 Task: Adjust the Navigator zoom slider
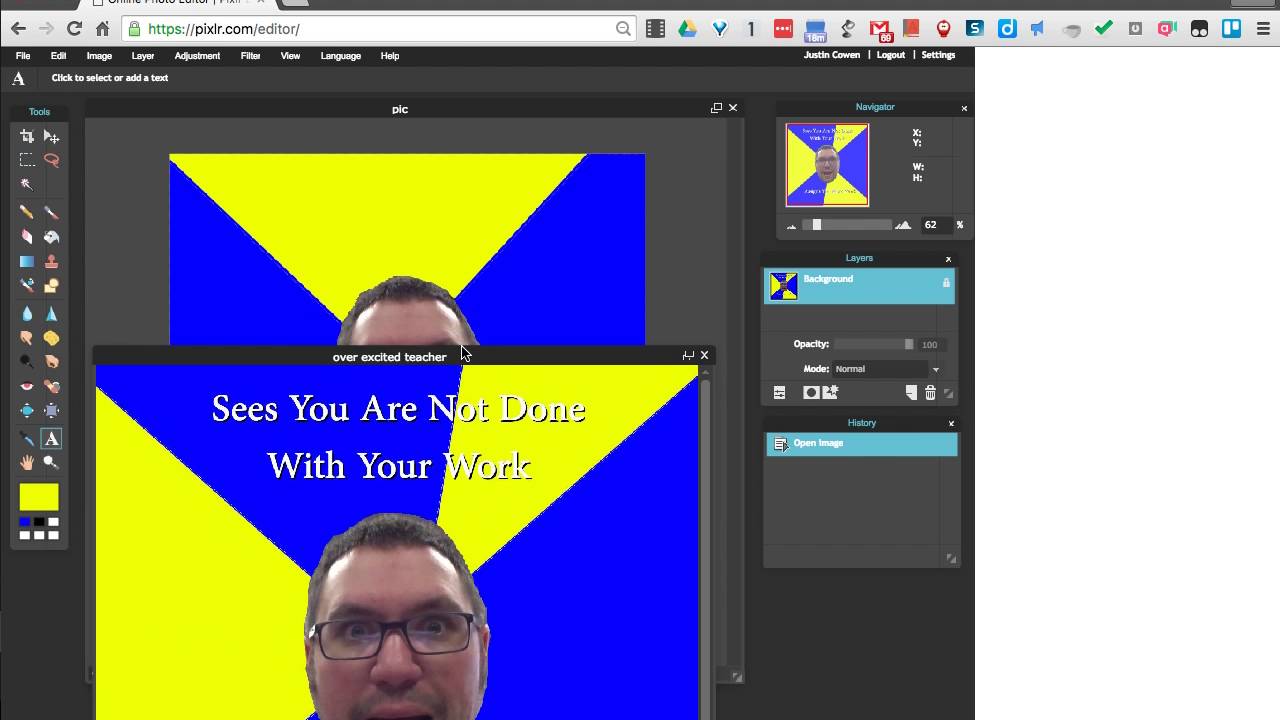click(849, 225)
